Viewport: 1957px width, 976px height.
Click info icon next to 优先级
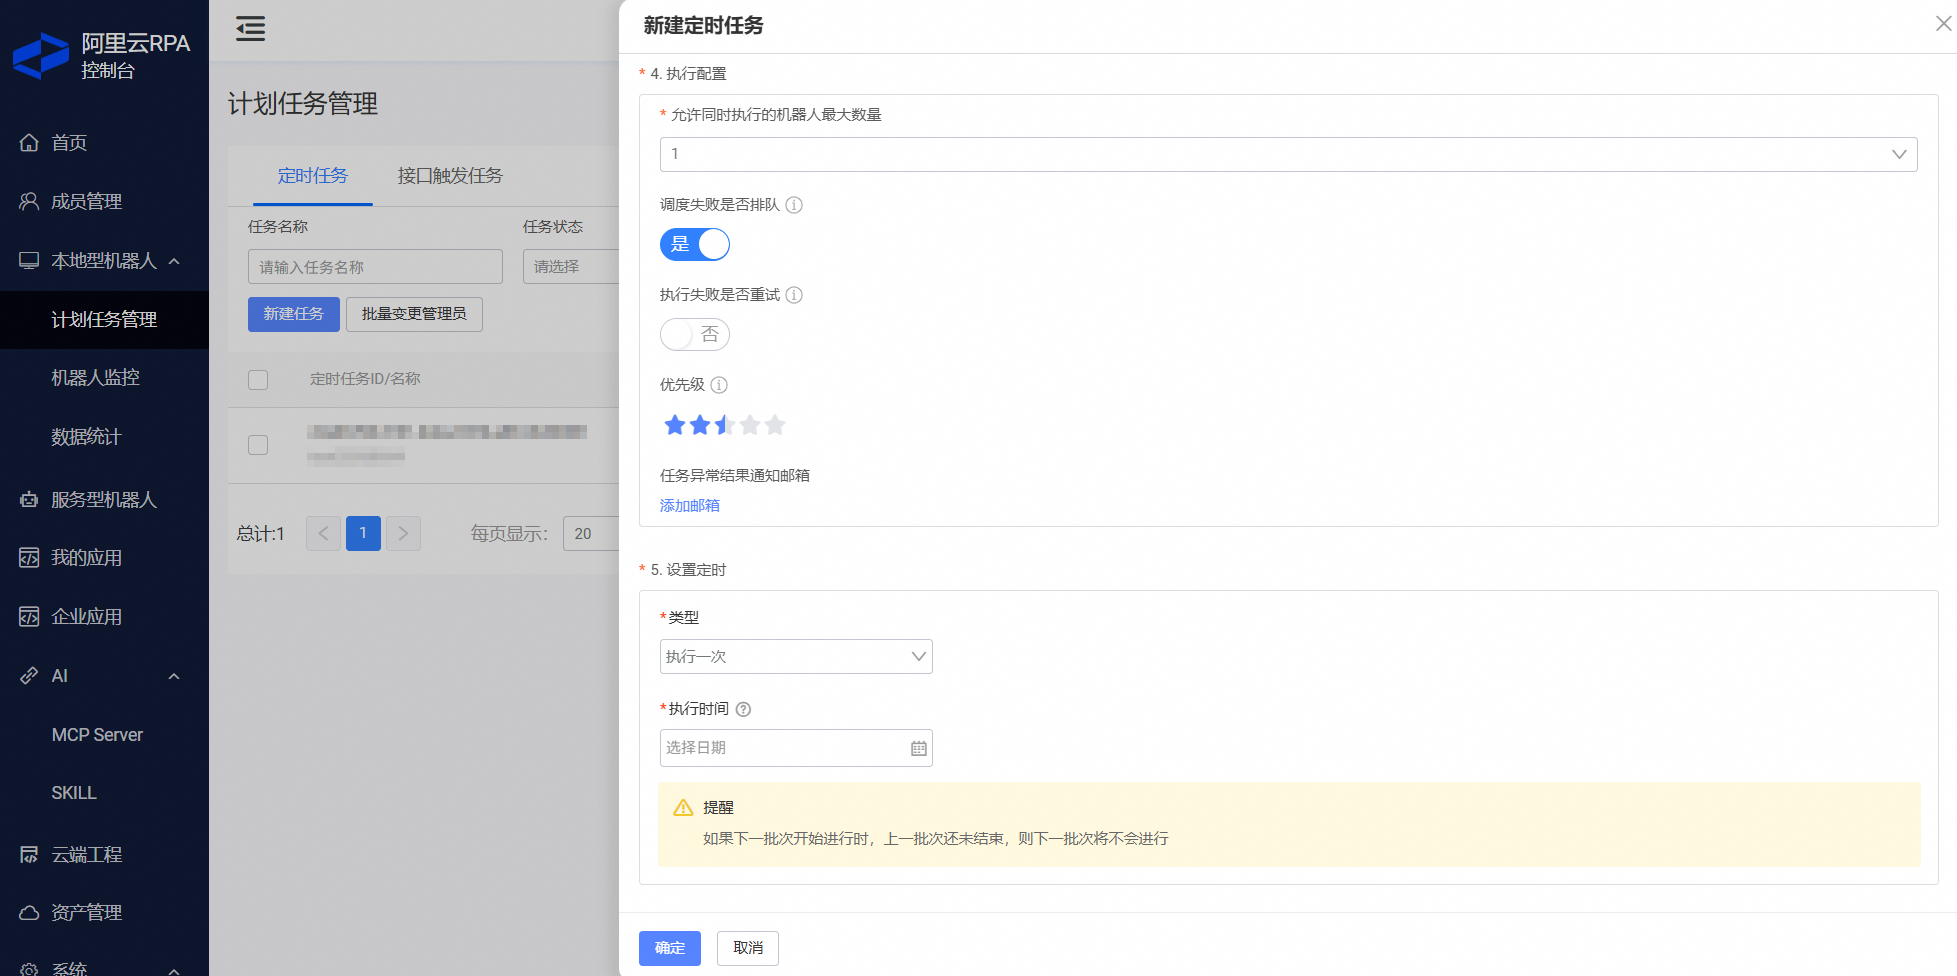(x=719, y=385)
